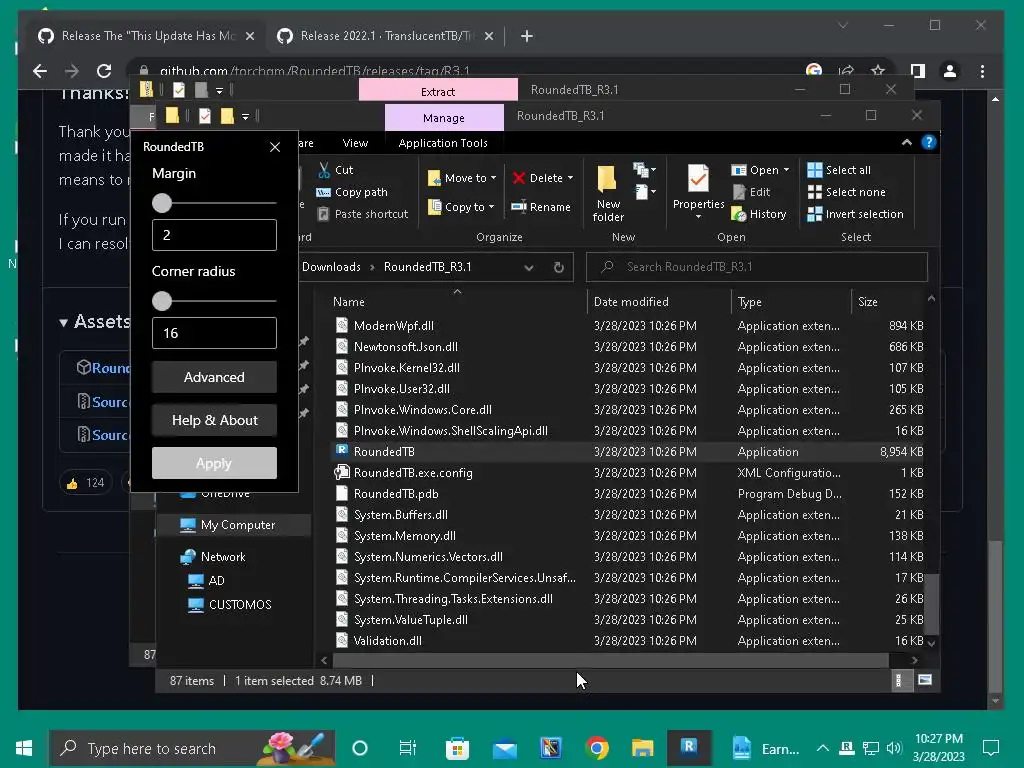The width and height of the screenshot is (1024, 768).
Task: Click the Apply button in RoundedTB
Action: pos(214,463)
